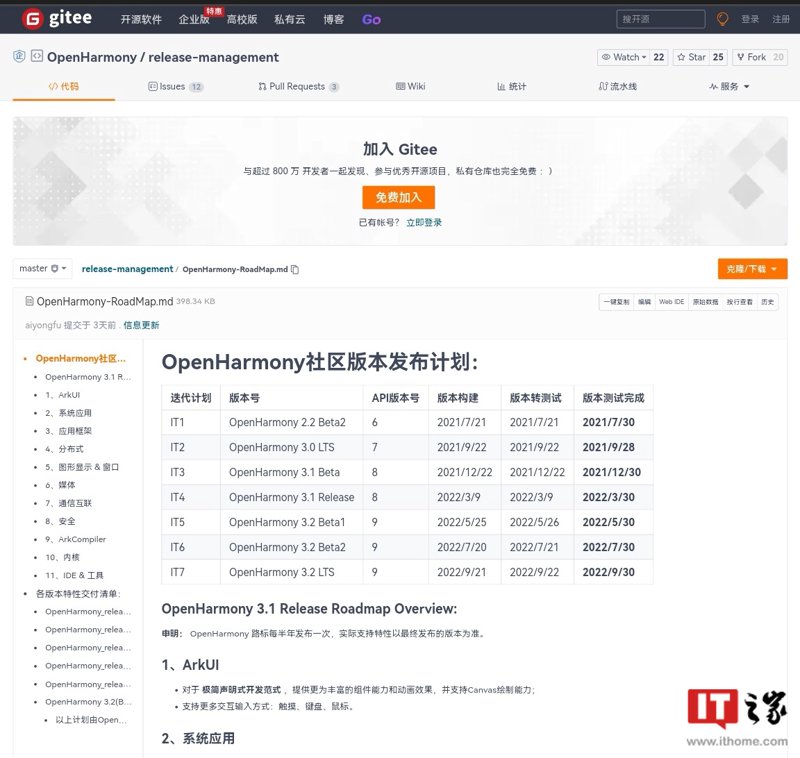Open 私有云 in top navigation

click(x=290, y=19)
